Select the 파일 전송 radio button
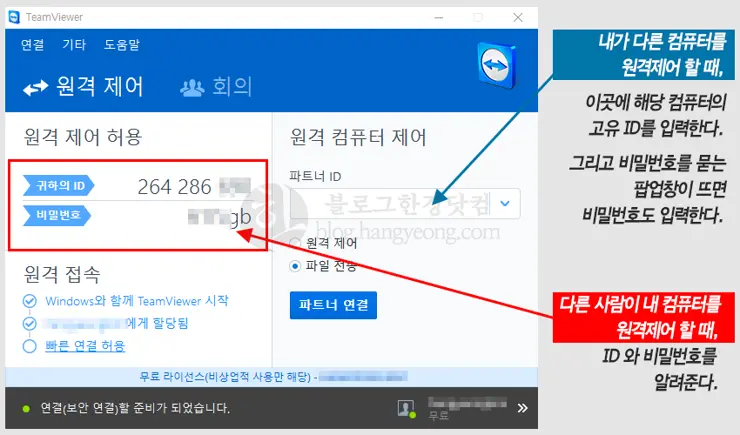Image resolution: width=740 pixels, height=435 pixels. tap(295, 266)
